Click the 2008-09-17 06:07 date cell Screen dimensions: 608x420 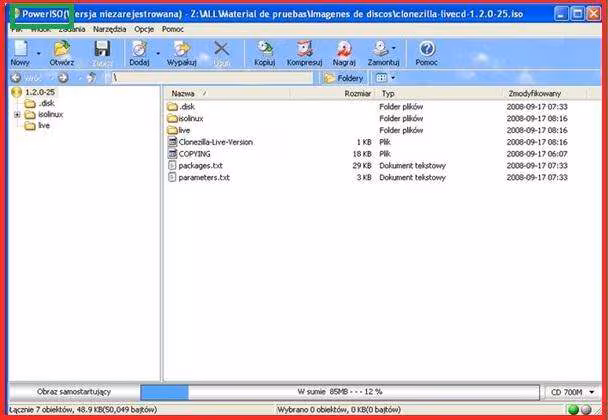point(537,154)
